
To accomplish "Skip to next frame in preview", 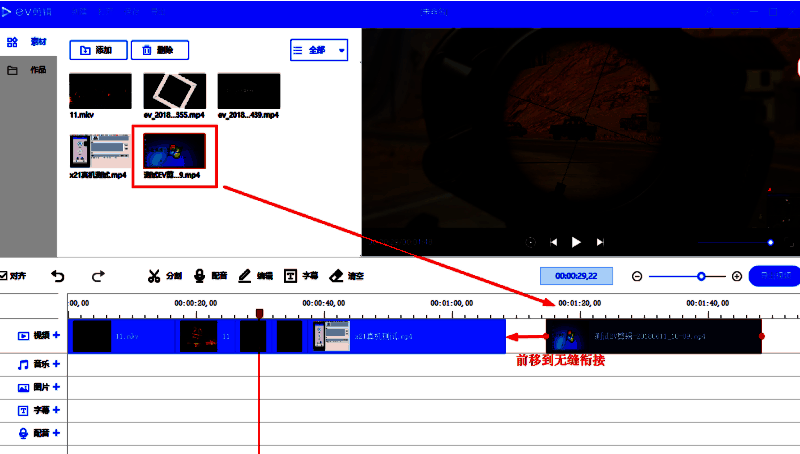I will pos(600,242).
